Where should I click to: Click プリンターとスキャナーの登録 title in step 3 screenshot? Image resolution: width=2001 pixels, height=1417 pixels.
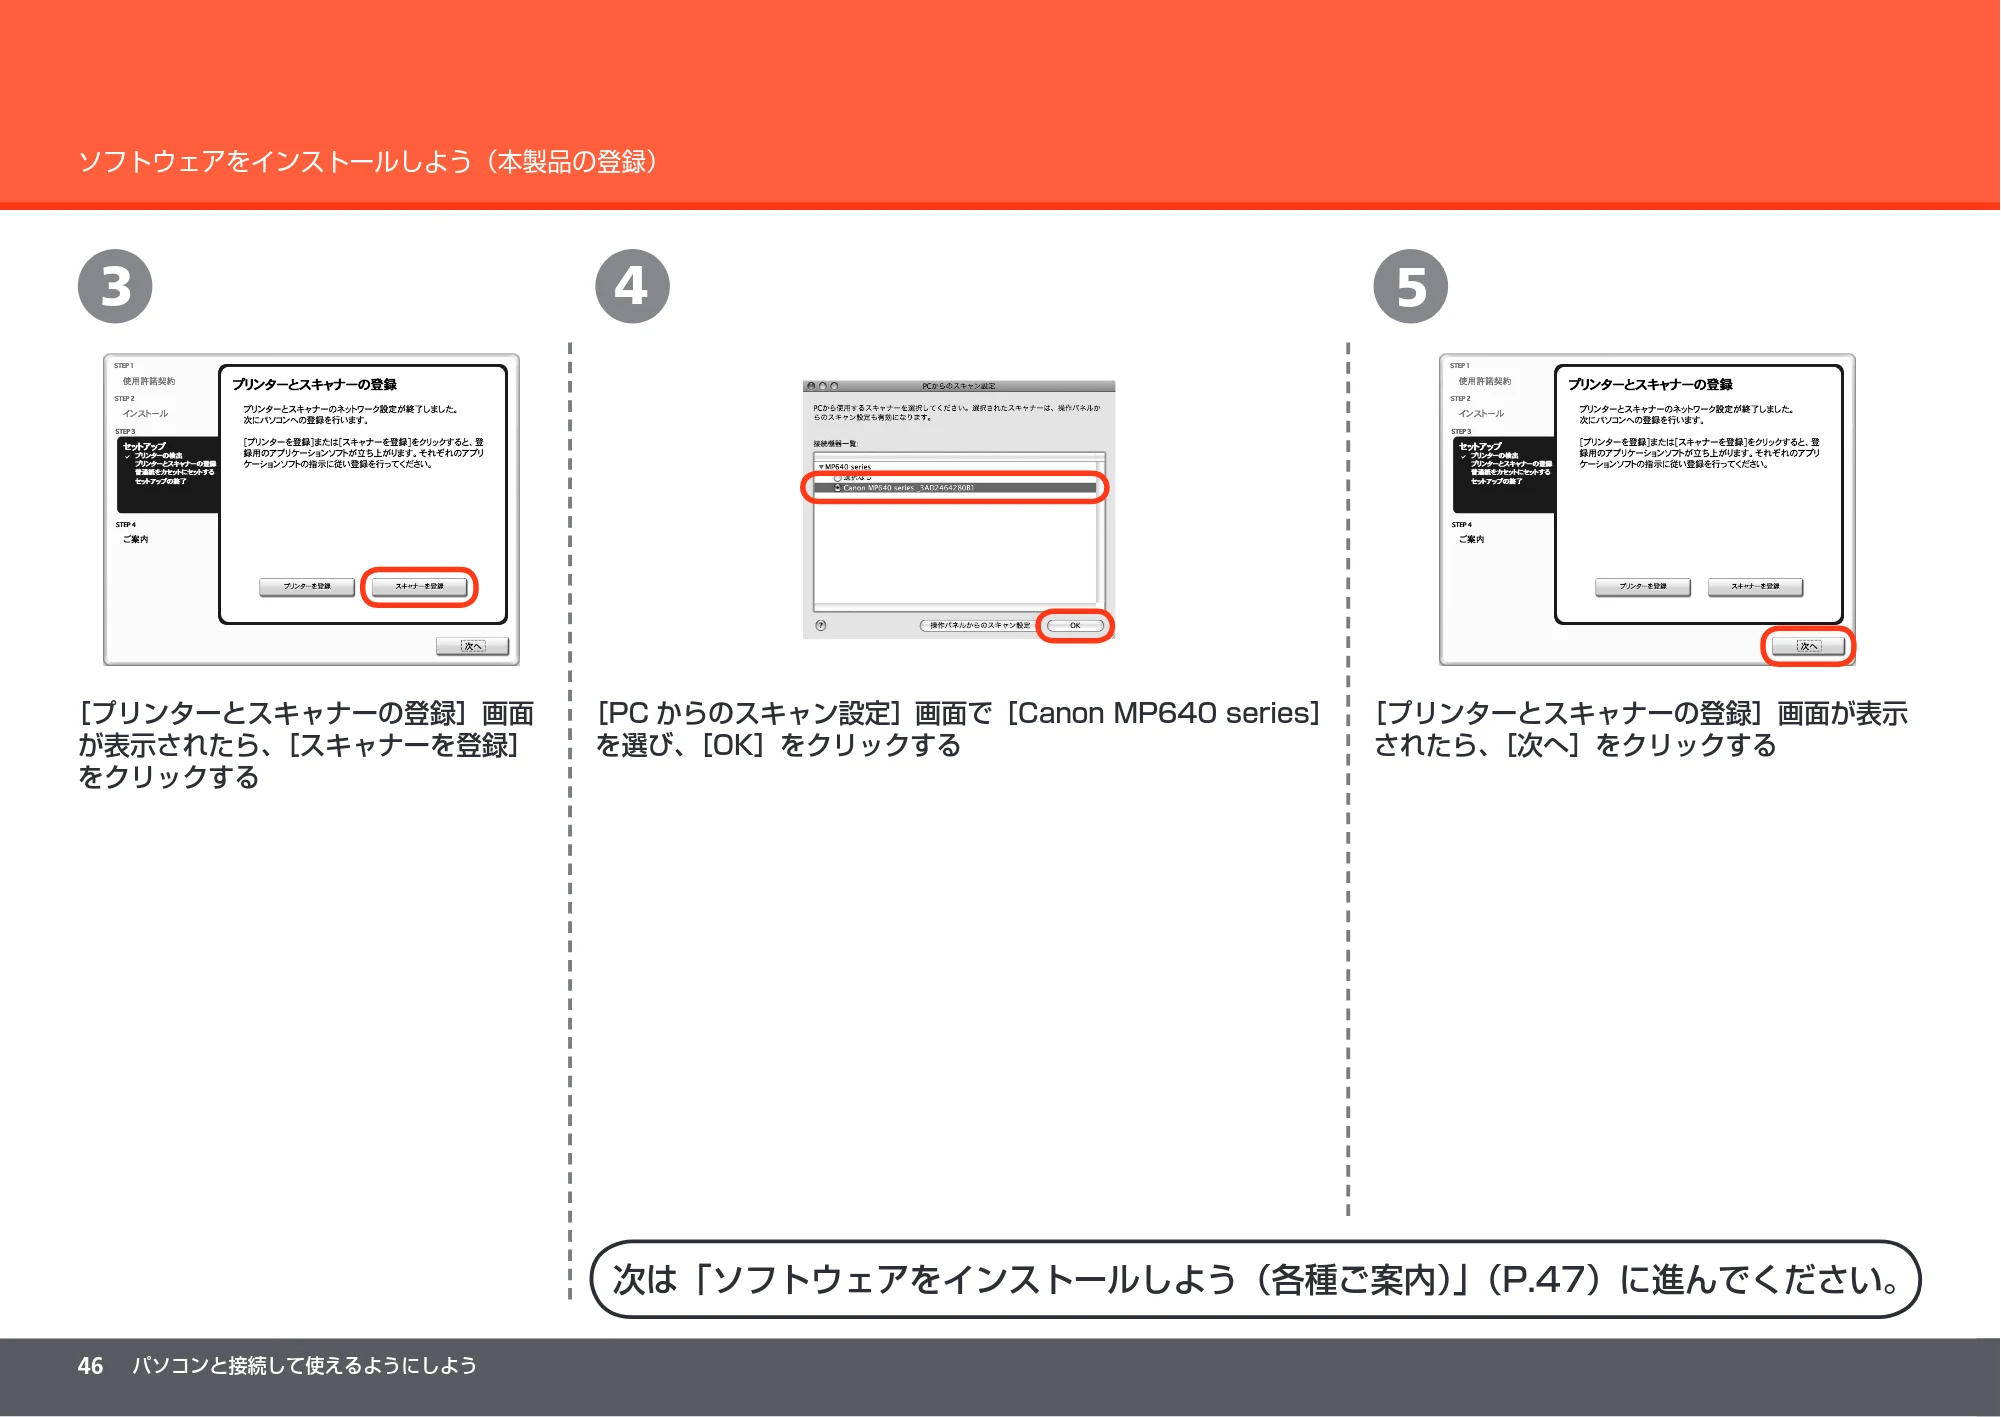point(315,384)
